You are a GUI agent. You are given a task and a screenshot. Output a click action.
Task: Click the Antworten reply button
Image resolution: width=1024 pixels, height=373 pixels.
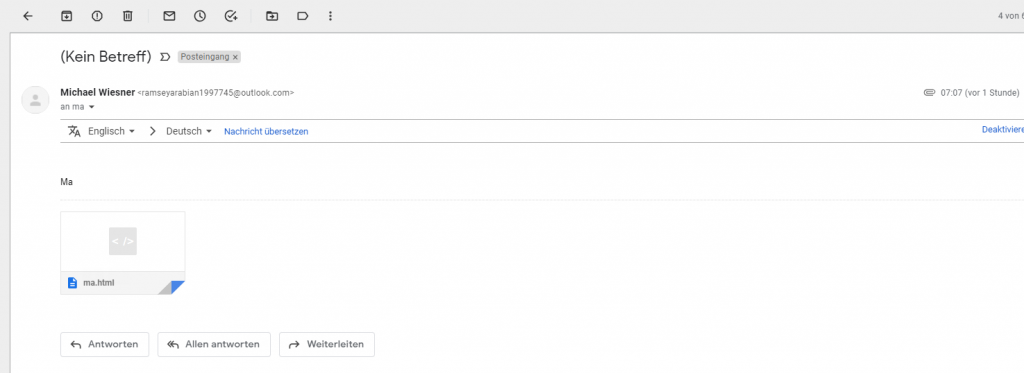(104, 344)
